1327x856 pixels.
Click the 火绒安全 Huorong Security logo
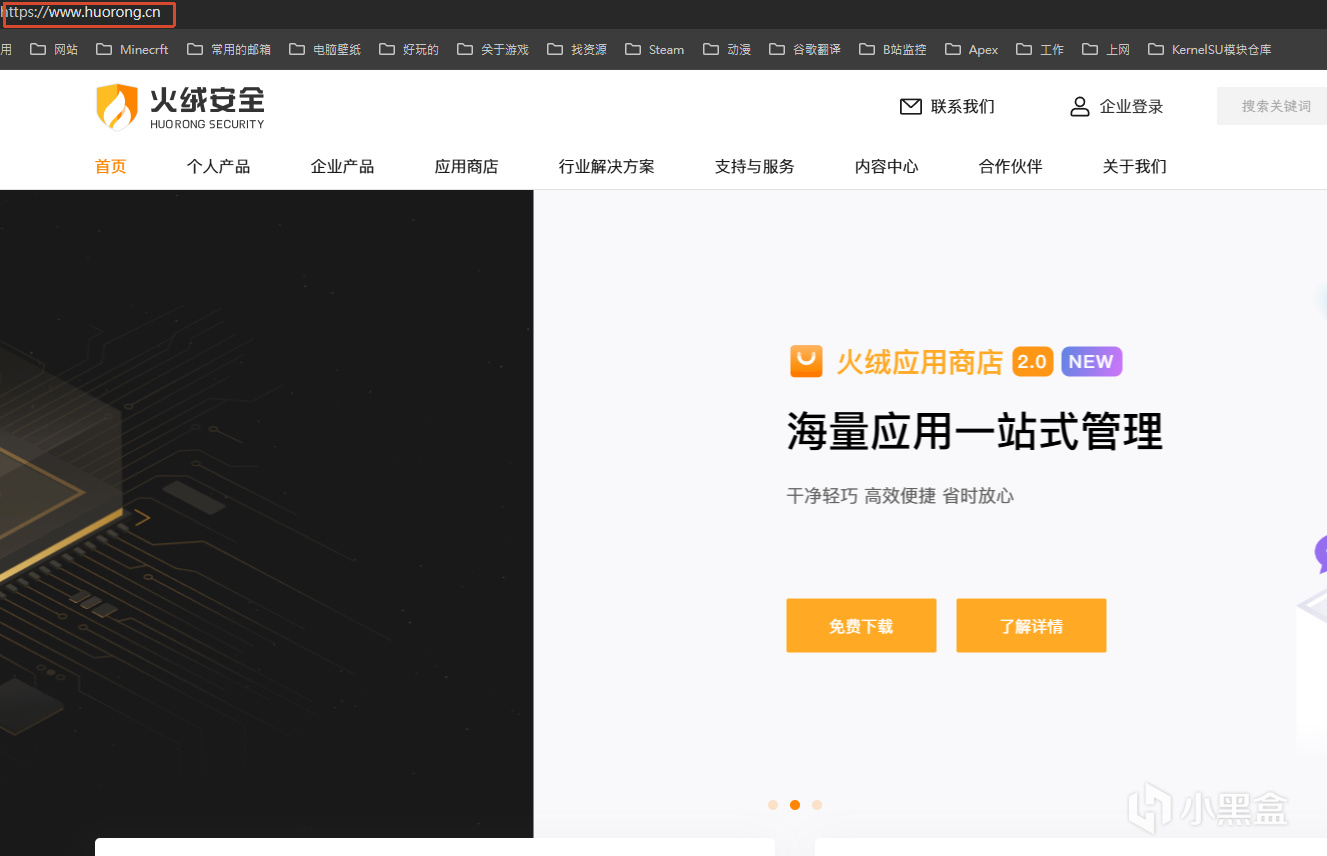(x=180, y=107)
